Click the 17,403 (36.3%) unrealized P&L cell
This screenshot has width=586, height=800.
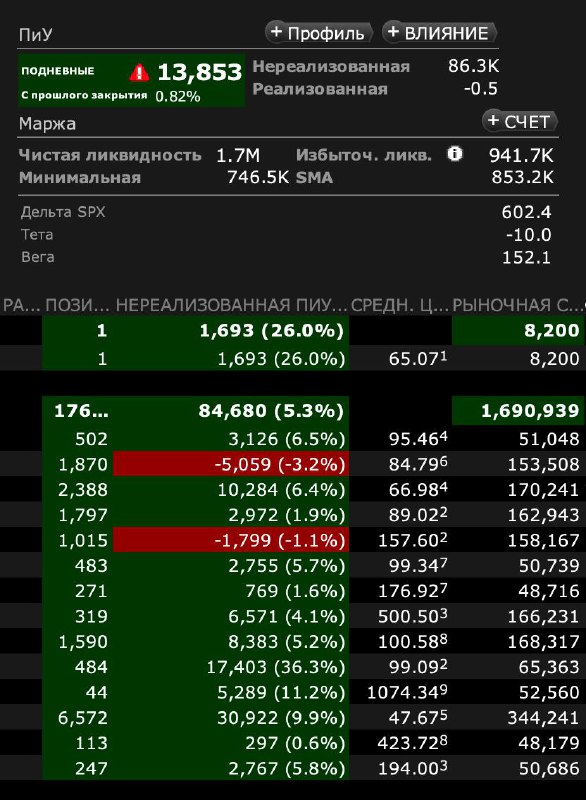pyautogui.click(x=231, y=667)
